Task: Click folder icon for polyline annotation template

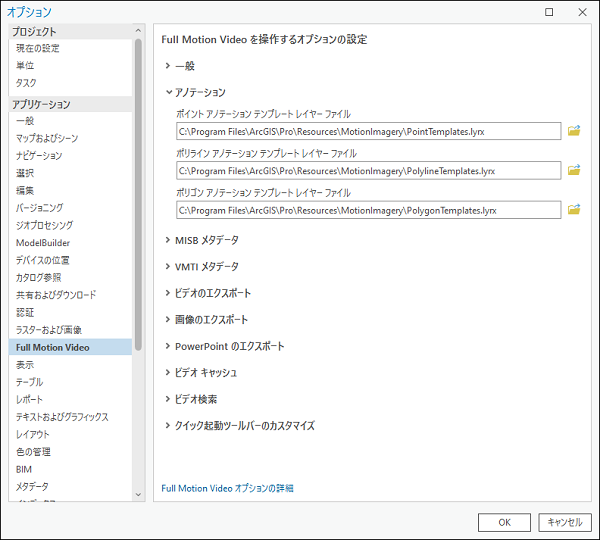Action: click(x=574, y=171)
